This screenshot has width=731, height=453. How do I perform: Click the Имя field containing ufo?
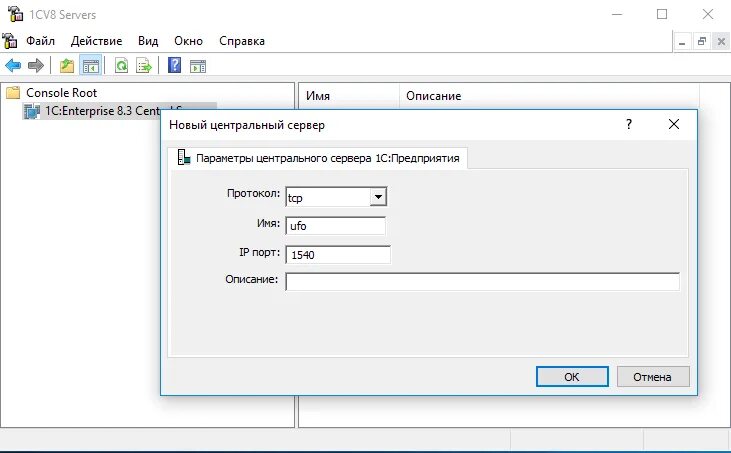336,226
